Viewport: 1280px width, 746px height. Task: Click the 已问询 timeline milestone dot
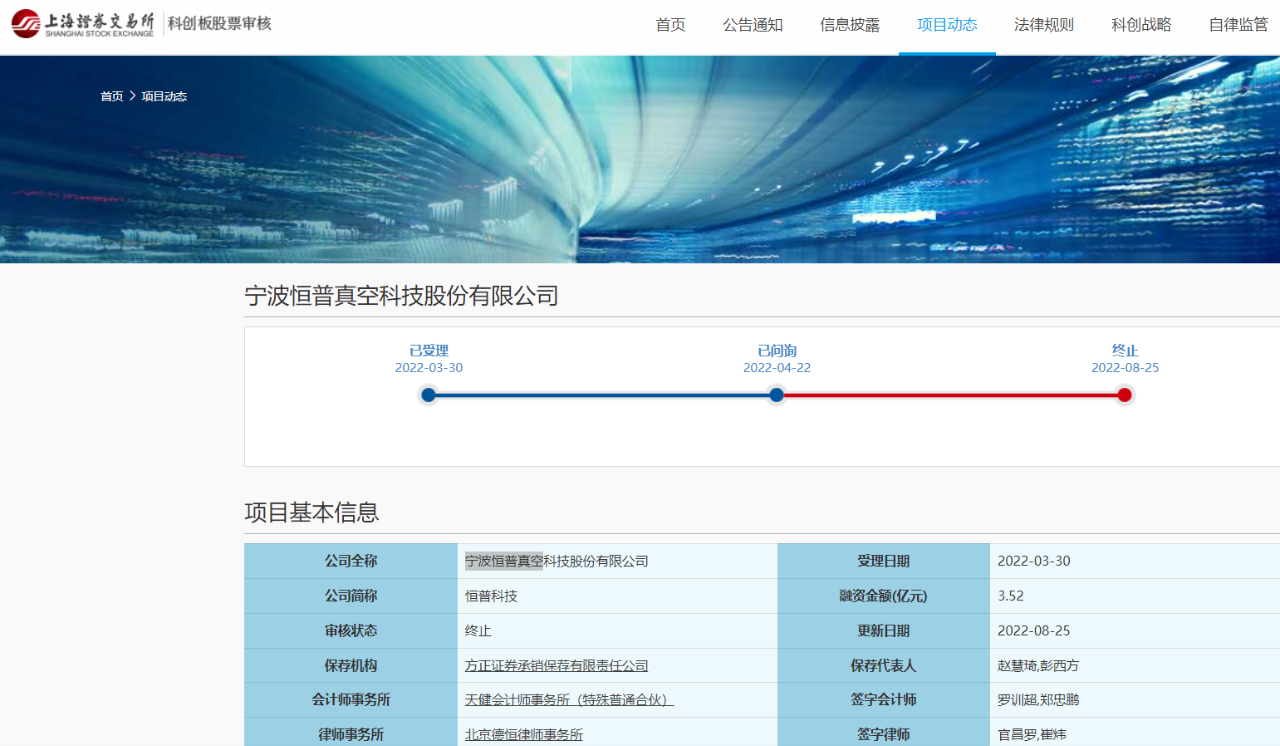click(x=776, y=395)
